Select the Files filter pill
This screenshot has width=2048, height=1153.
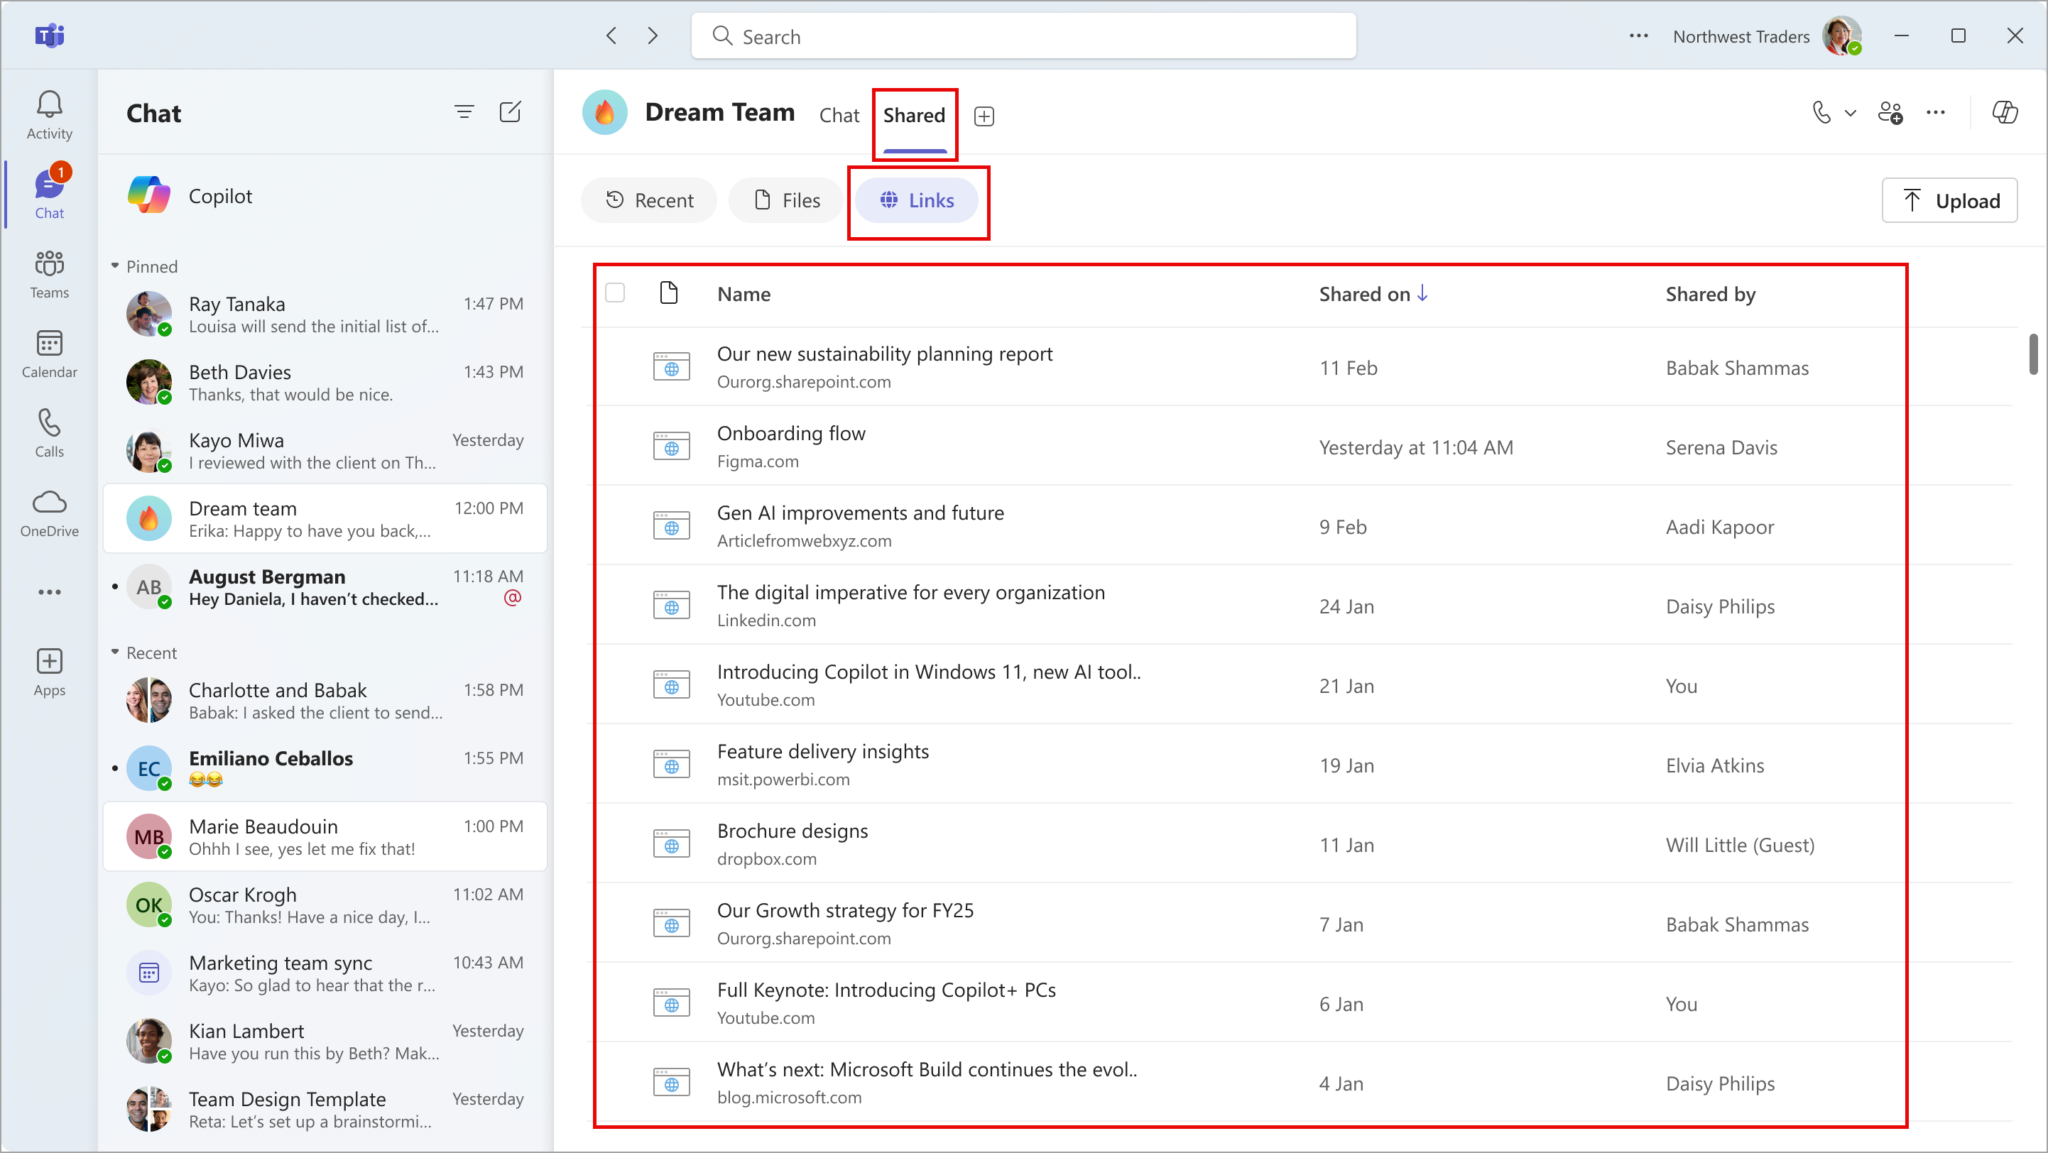(x=786, y=199)
